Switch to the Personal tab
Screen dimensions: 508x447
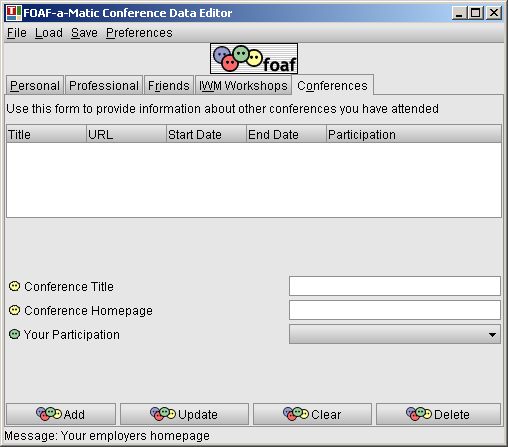[x=35, y=85]
